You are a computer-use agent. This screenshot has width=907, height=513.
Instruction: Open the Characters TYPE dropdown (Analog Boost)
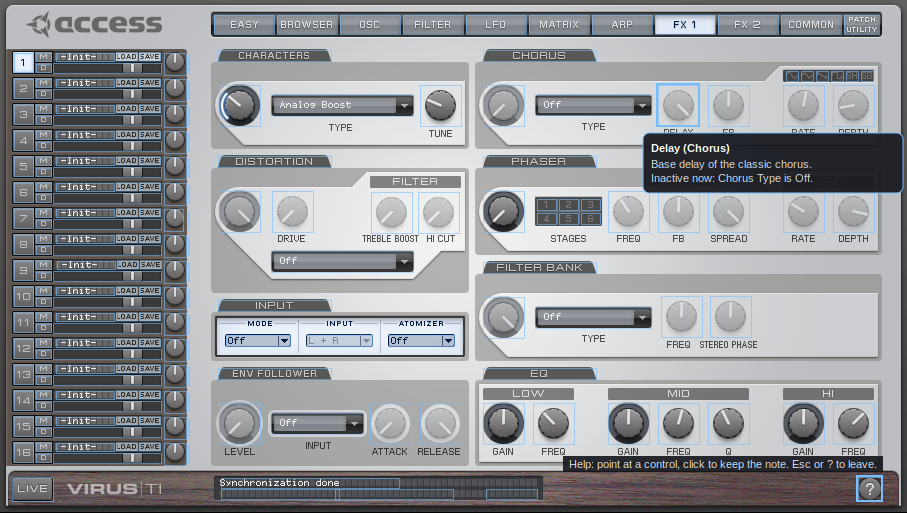342,105
